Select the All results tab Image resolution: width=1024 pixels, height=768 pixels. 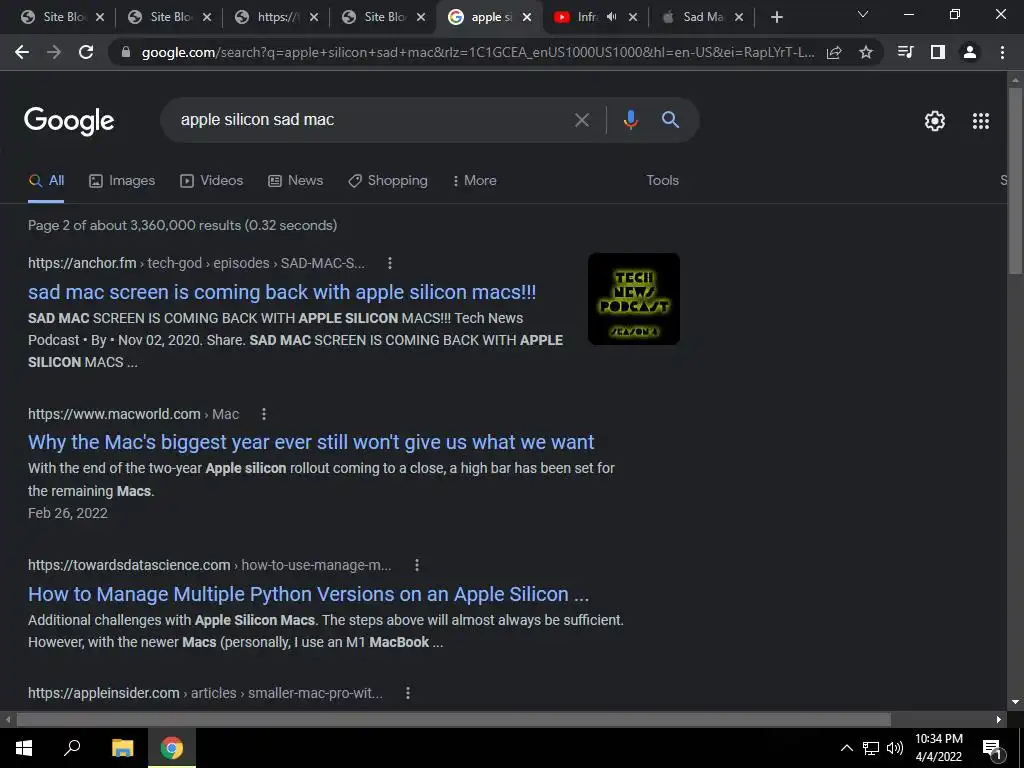coord(46,180)
